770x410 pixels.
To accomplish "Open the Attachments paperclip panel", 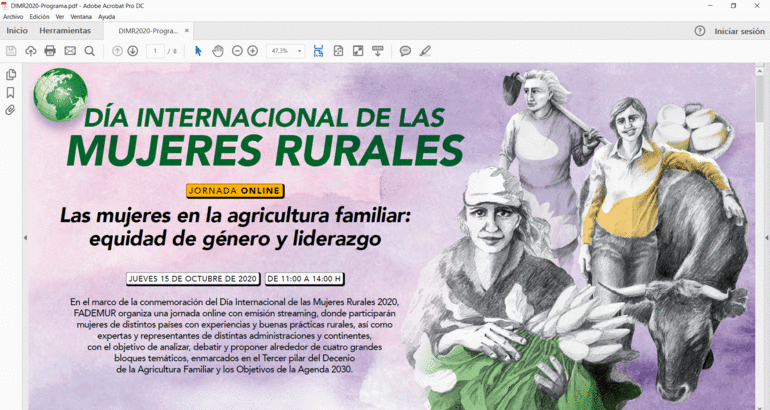I will tap(11, 110).
